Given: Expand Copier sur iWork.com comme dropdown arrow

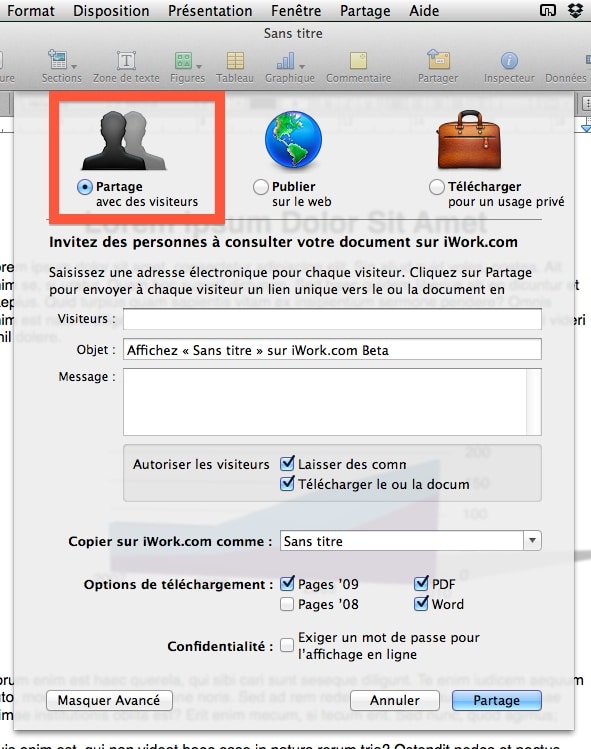Looking at the screenshot, I should tap(532, 541).
